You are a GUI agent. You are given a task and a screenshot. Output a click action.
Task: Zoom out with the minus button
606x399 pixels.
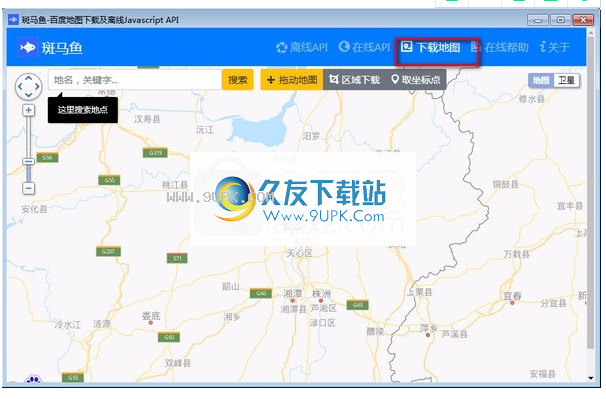(x=29, y=188)
